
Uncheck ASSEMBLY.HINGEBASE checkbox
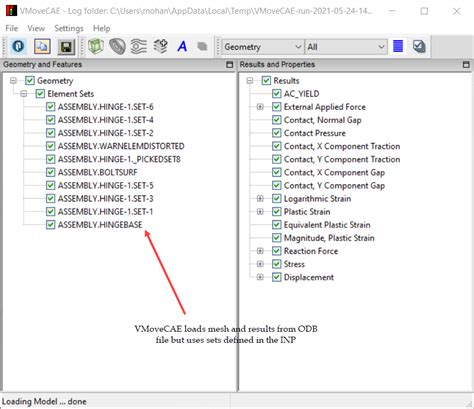[50, 225]
